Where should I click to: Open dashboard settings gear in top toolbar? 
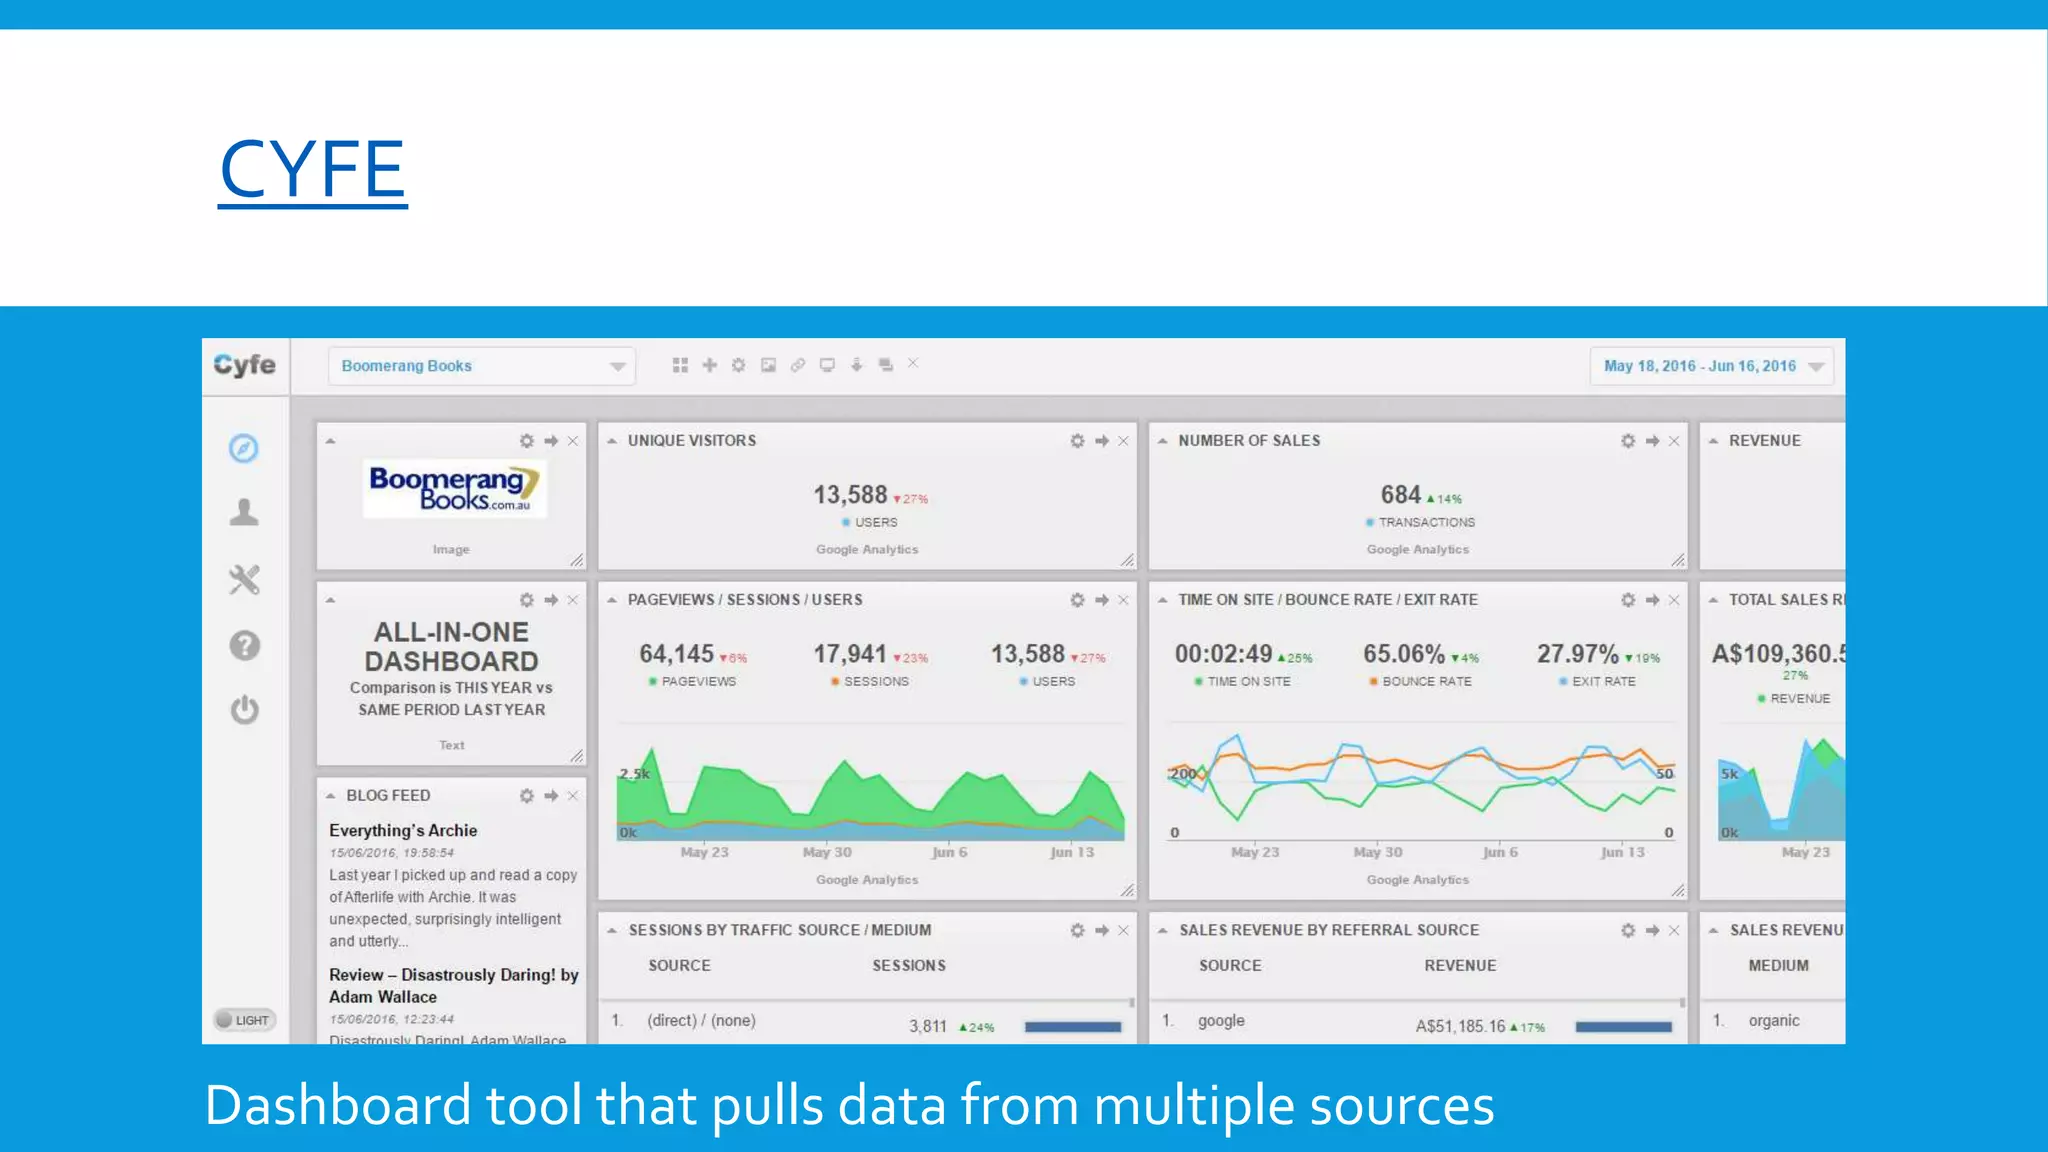click(738, 365)
